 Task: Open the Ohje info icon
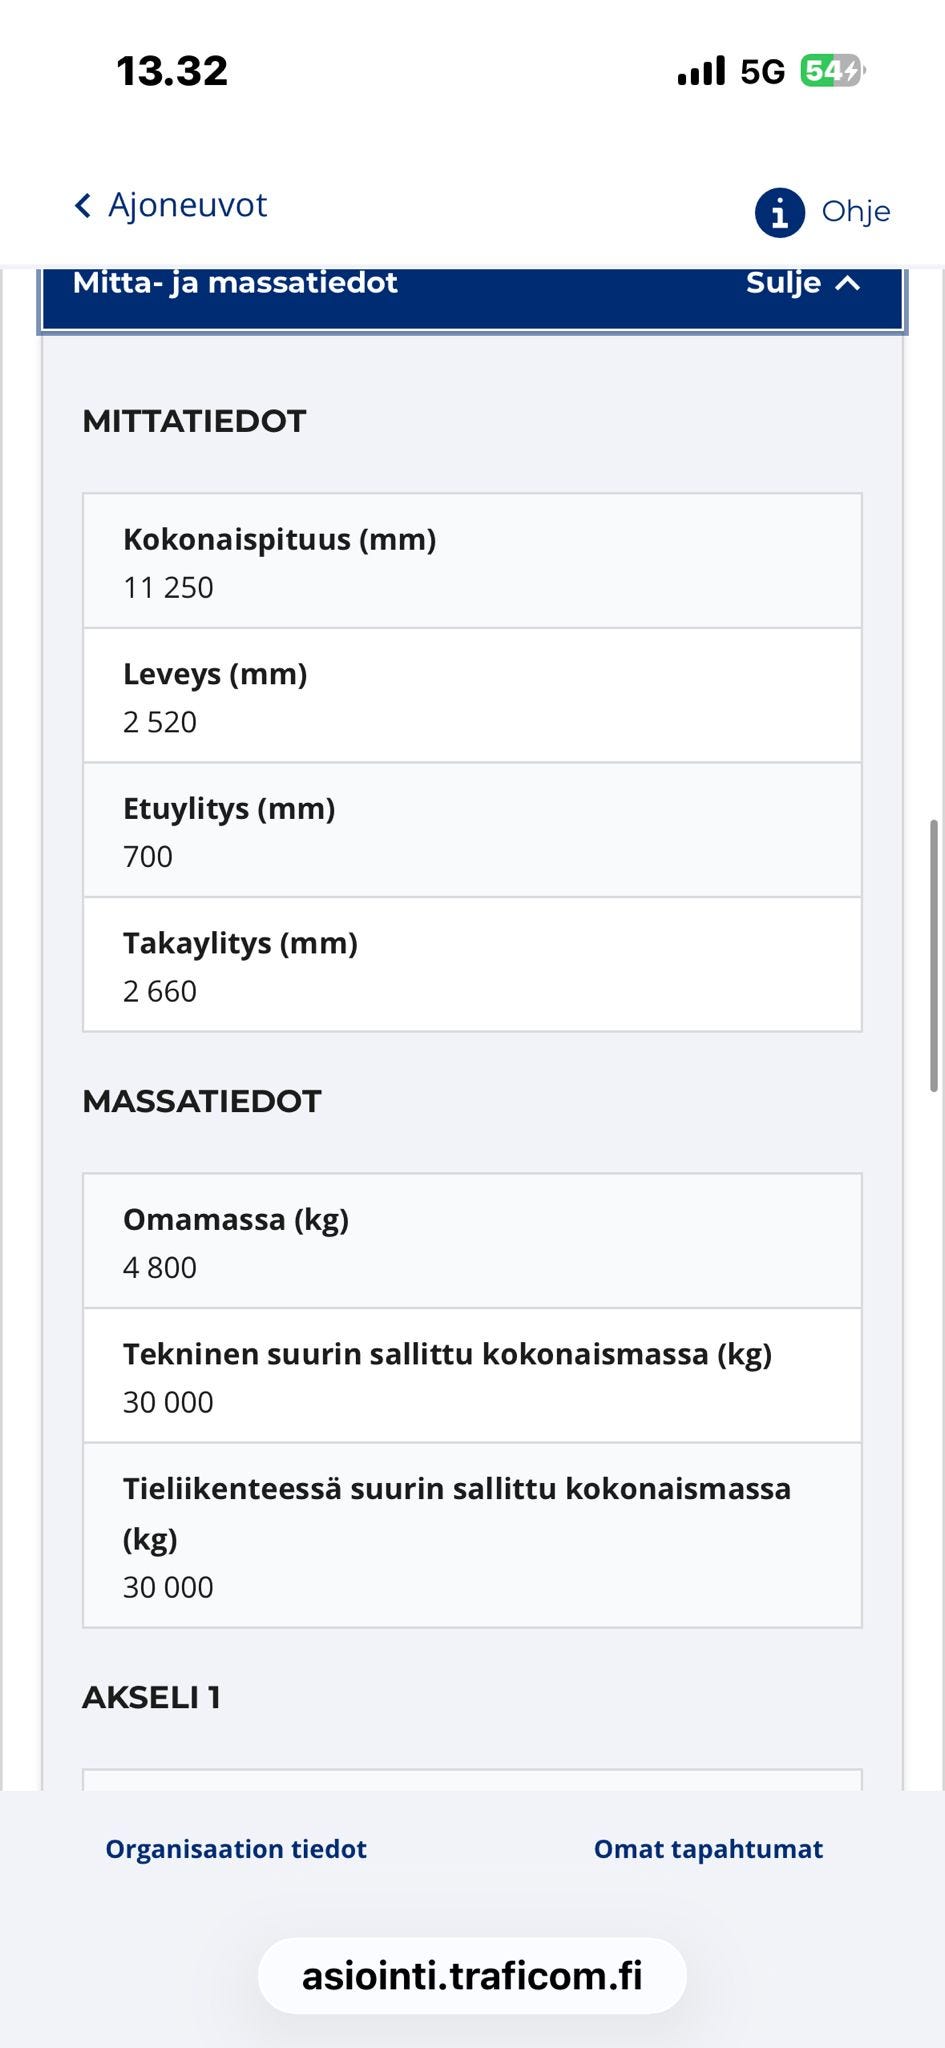(x=780, y=212)
